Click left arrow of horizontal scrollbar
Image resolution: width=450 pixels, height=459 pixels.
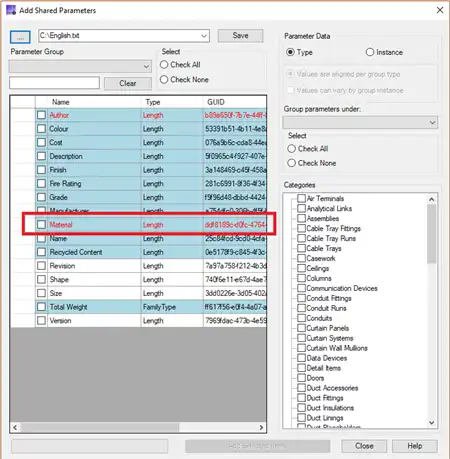click(x=15, y=427)
